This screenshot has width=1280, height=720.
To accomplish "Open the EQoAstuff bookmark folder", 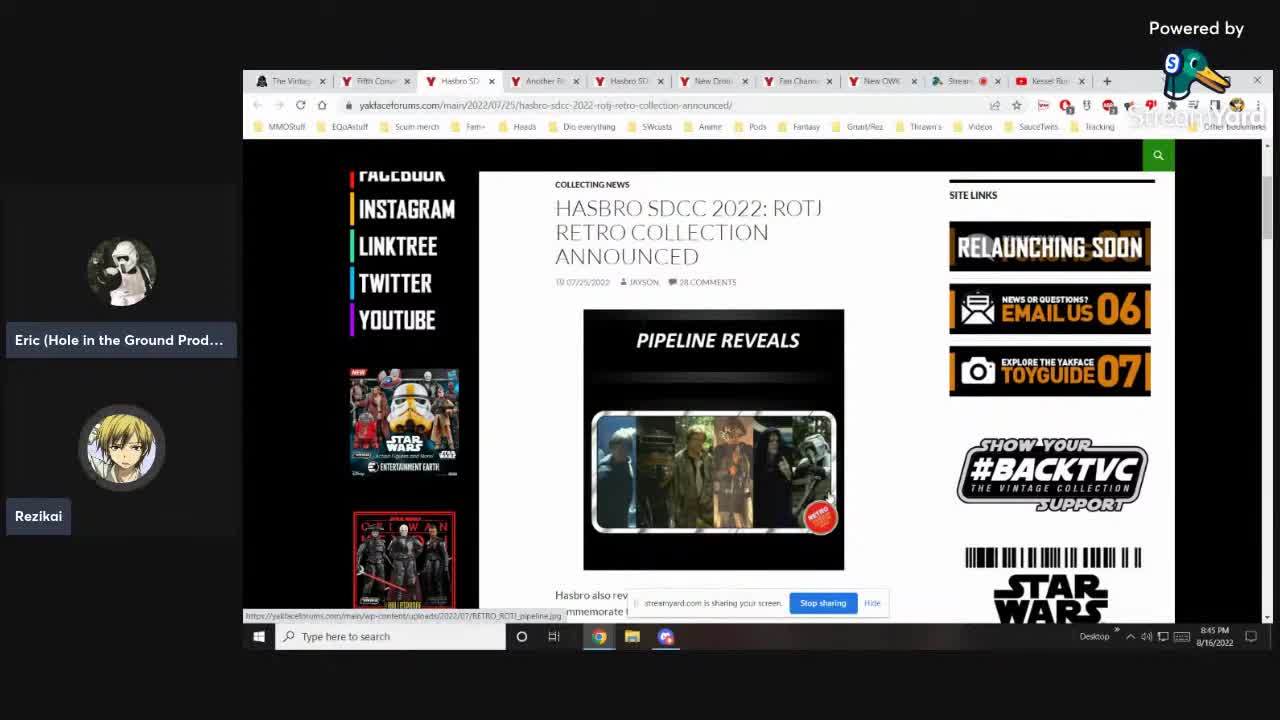I will pos(342,127).
